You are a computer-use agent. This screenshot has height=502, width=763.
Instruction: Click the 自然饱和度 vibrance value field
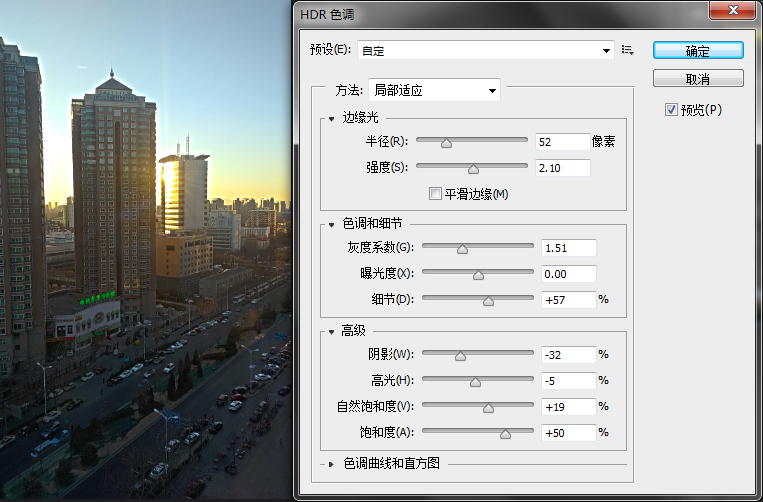coord(568,407)
